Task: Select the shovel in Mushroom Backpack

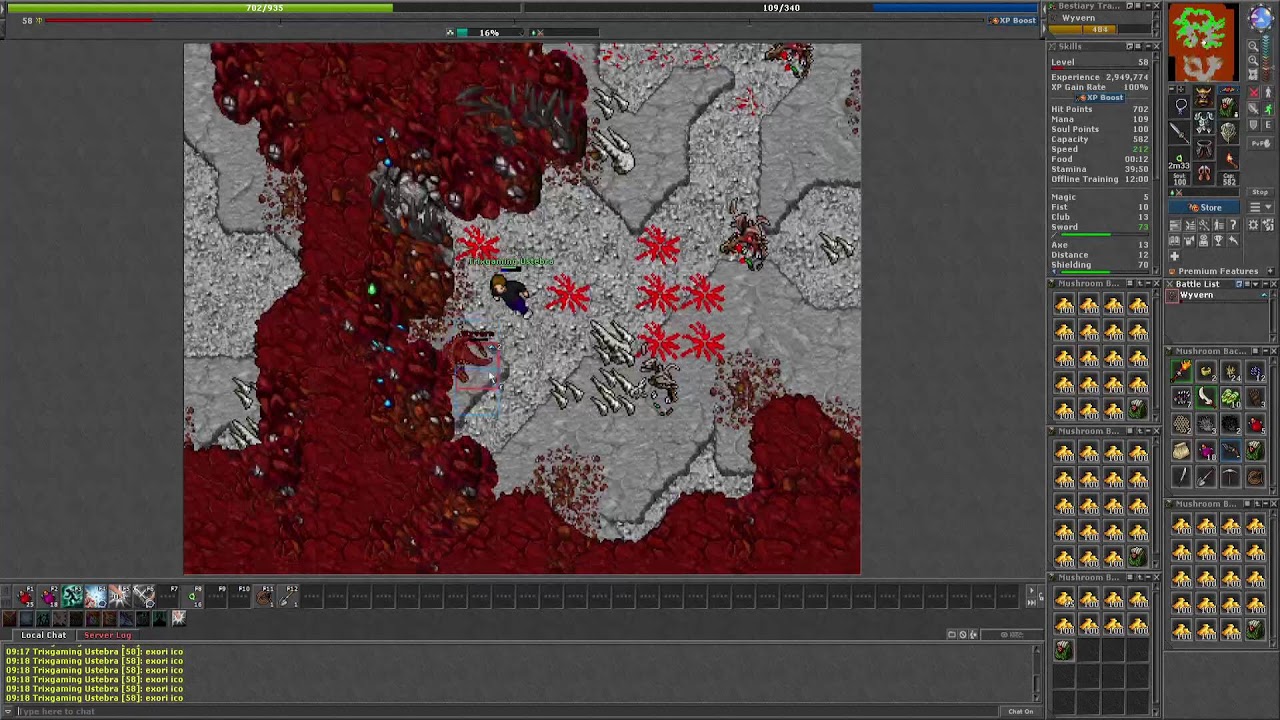Action: click(x=1206, y=477)
